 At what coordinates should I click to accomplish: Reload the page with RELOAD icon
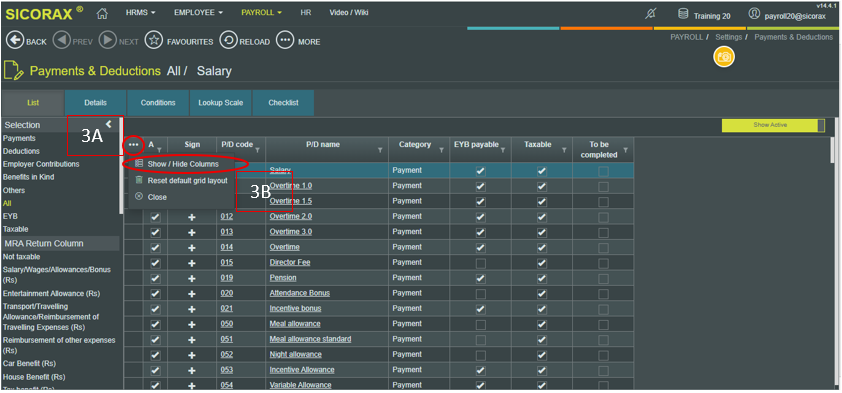coord(228,41)
